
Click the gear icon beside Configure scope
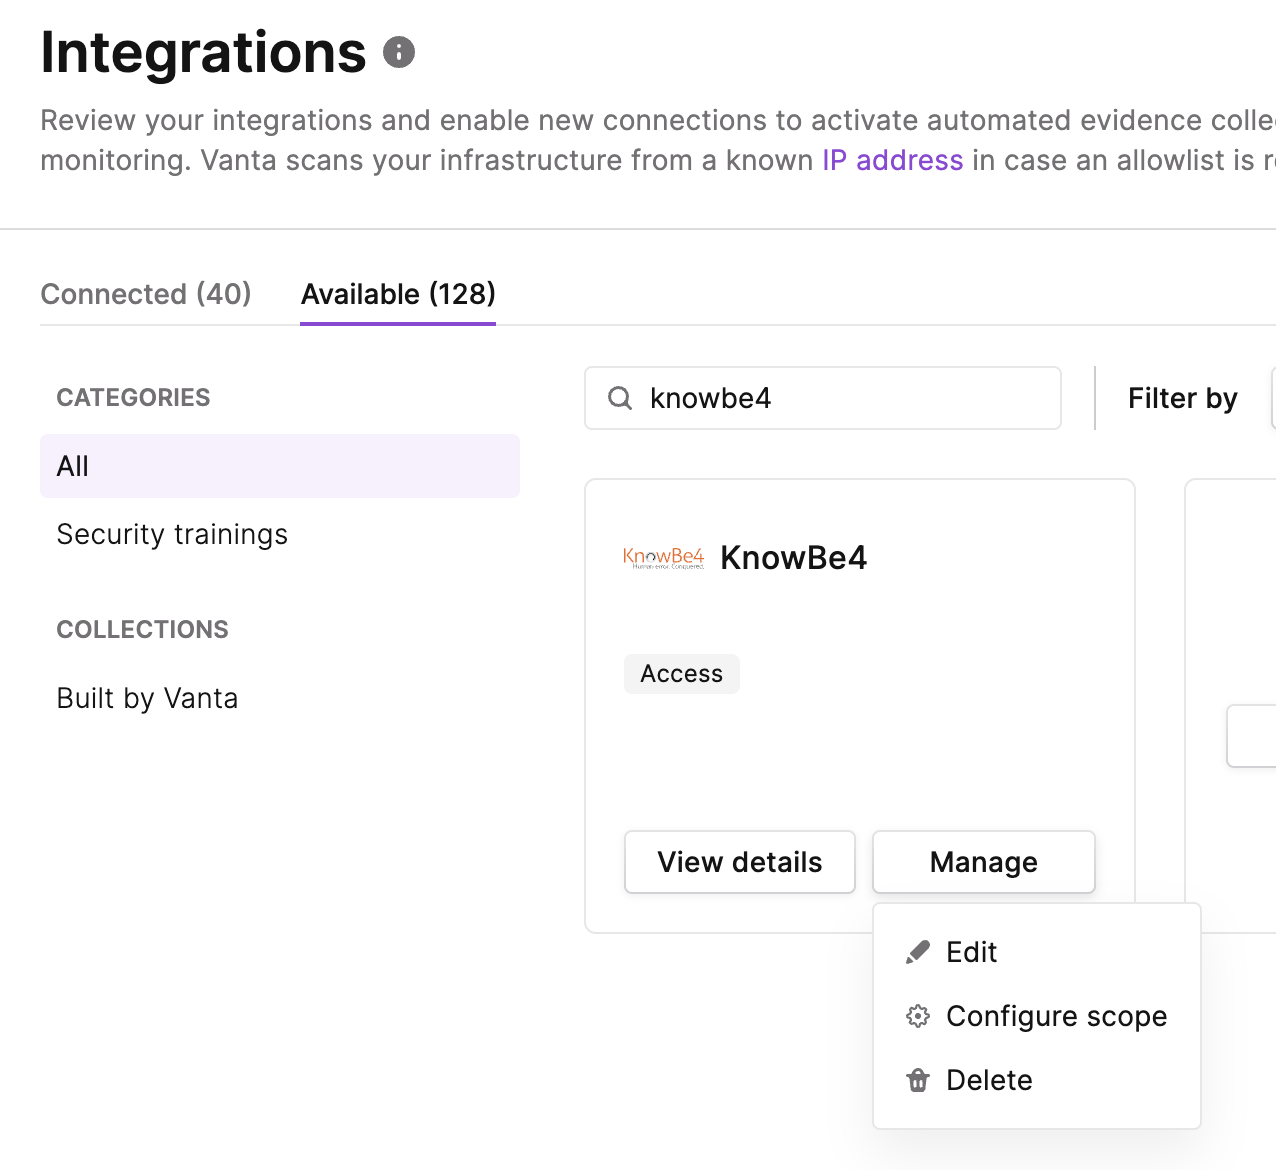tap(917, 1016)
